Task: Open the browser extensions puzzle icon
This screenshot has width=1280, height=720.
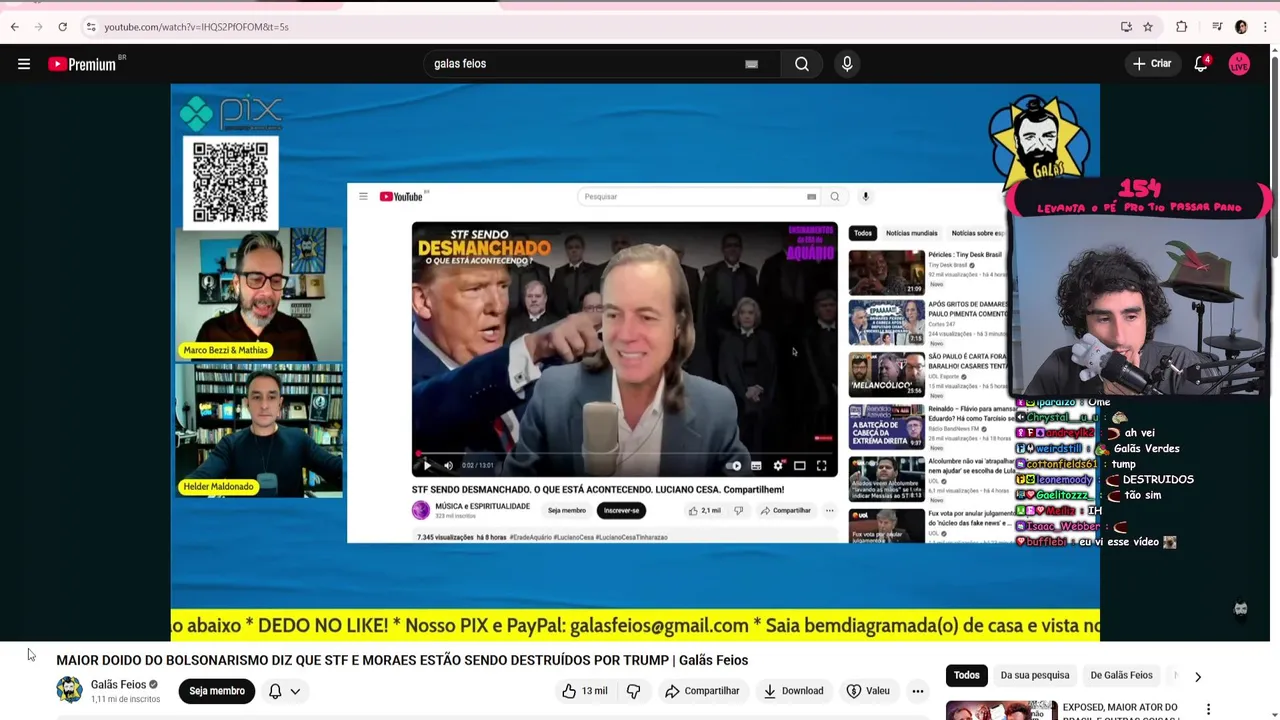Action: pyautogui.click(x=1181, y=27)
